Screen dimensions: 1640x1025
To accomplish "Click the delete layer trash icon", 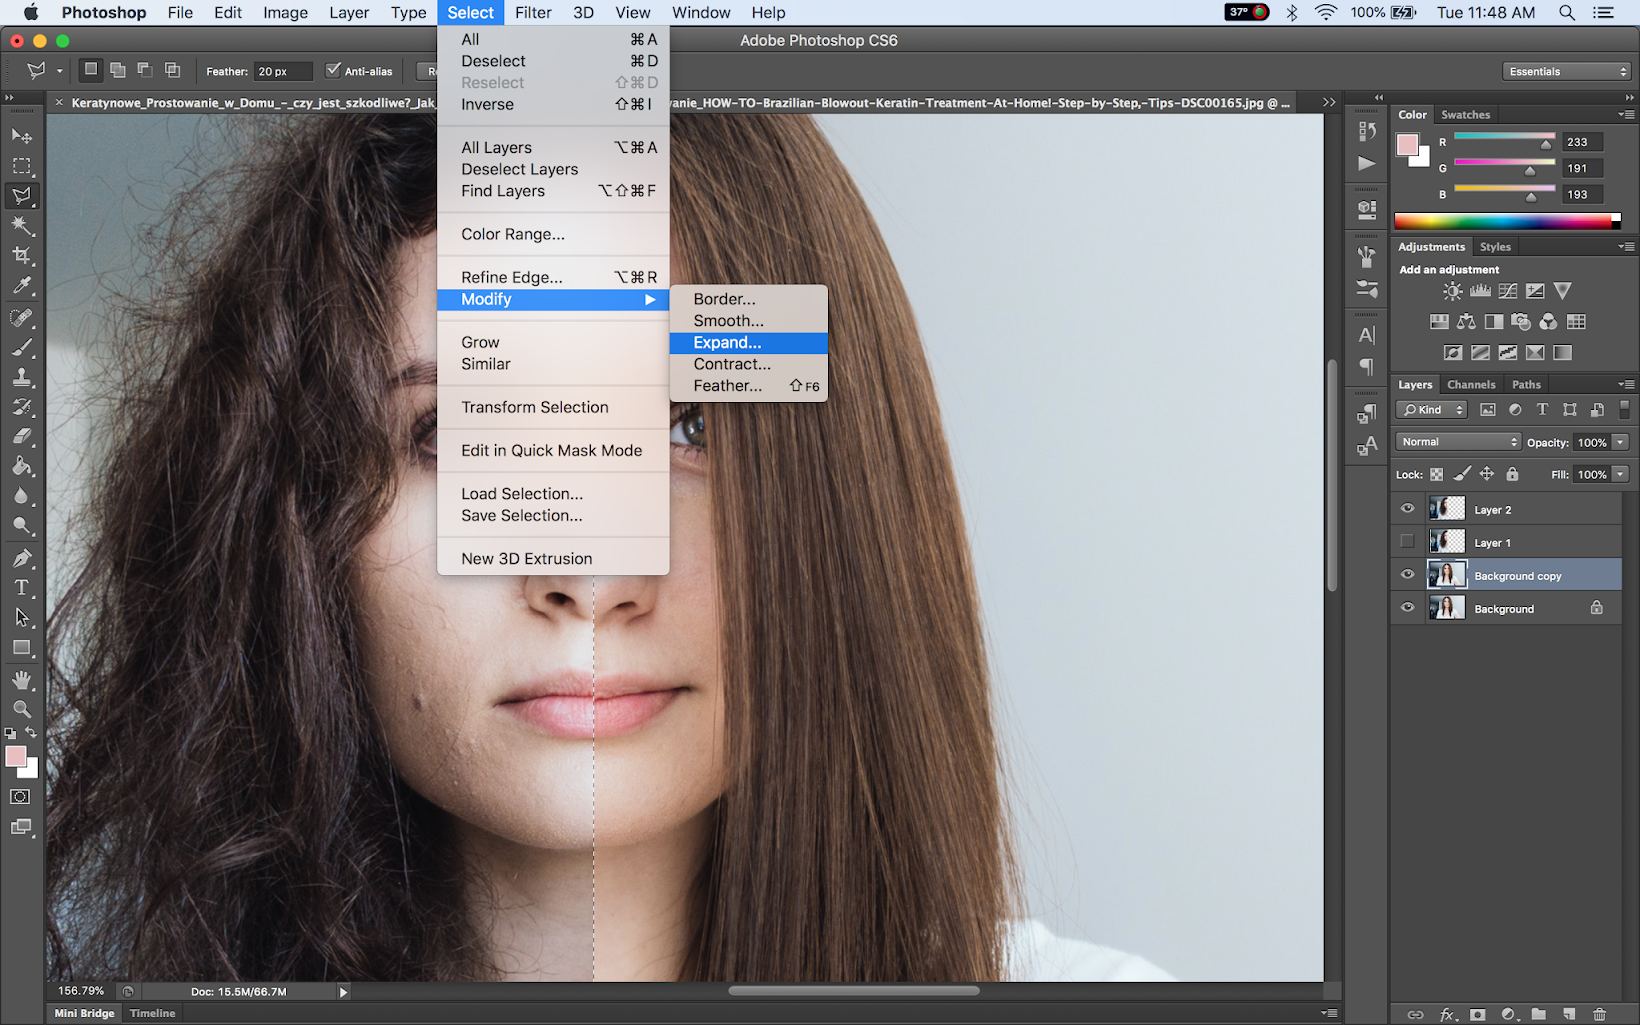I will tap(1599, 1014).
